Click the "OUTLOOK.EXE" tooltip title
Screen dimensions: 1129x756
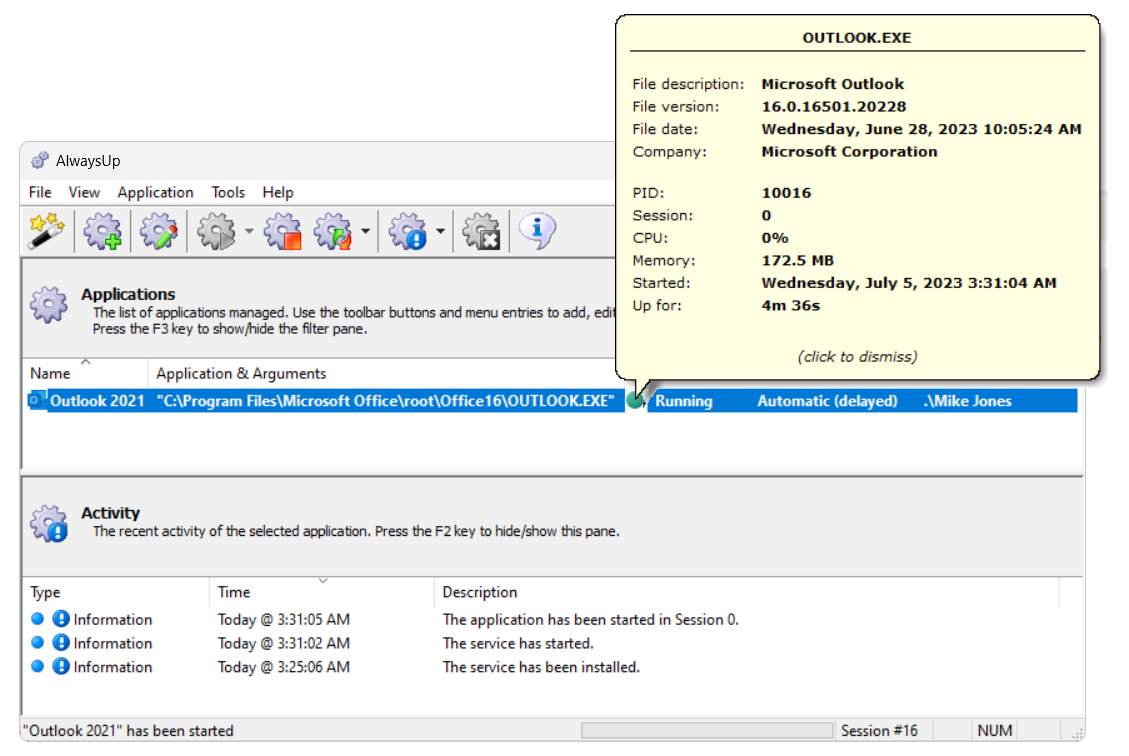857,37
